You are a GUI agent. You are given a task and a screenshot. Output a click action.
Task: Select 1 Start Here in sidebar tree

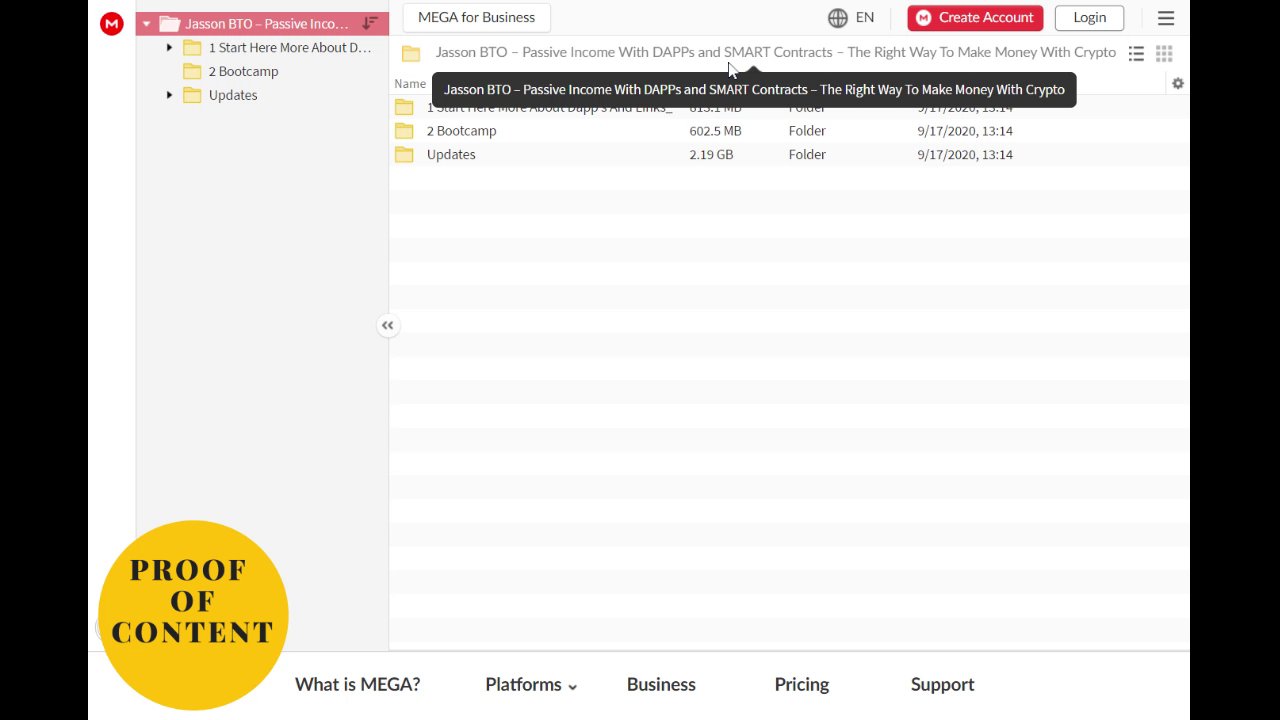(x=289, y=47)
